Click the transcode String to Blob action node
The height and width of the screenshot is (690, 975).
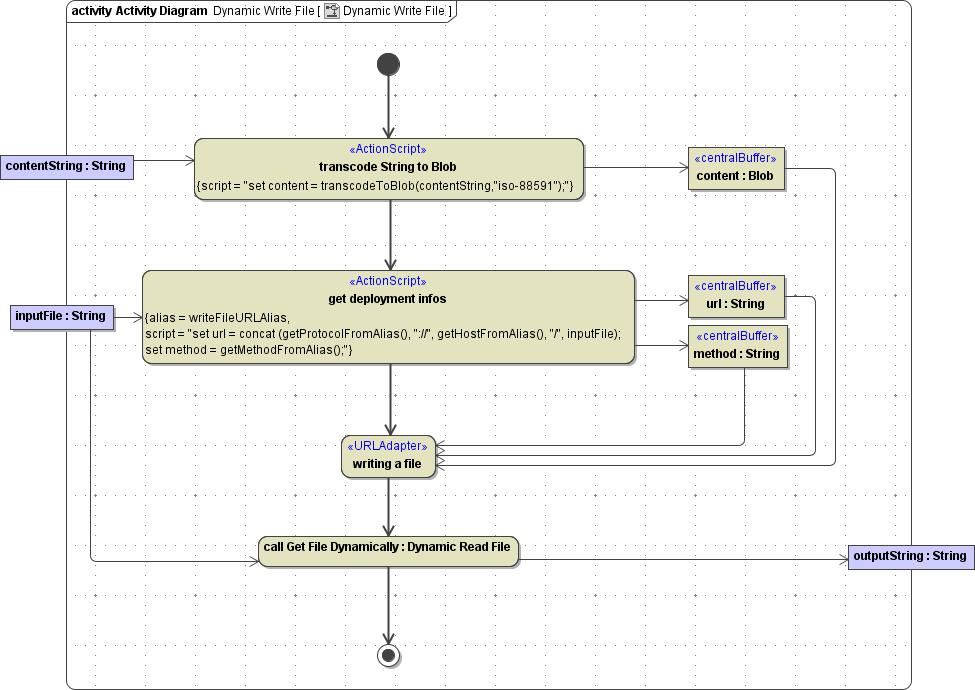pos(388,167)
